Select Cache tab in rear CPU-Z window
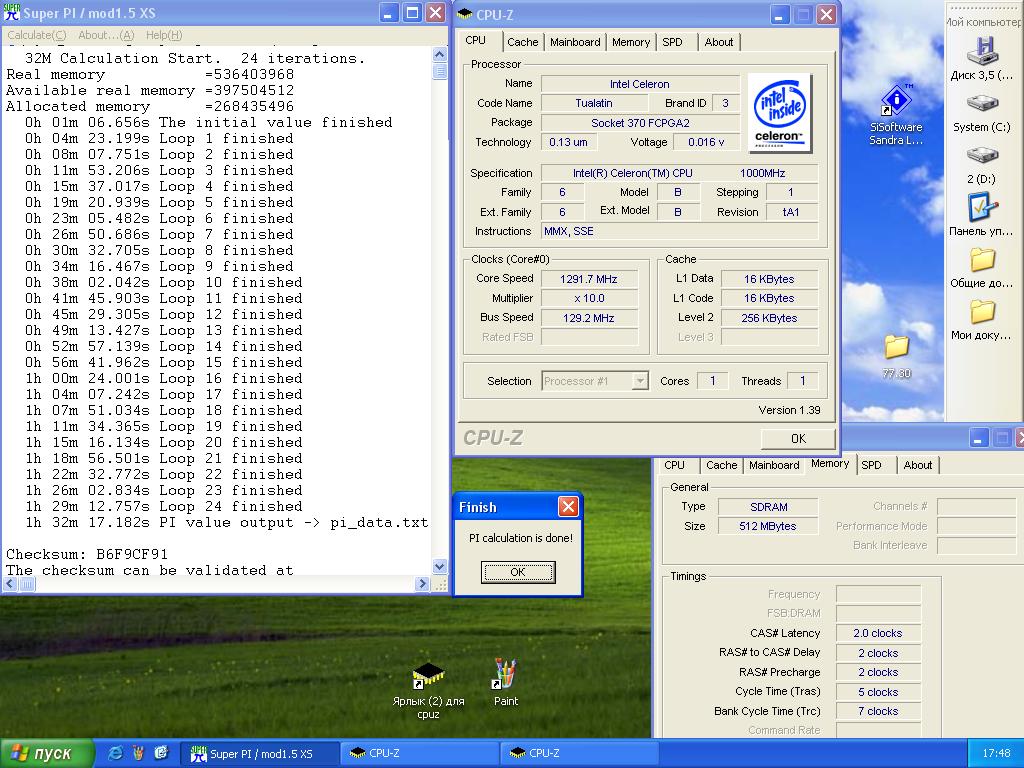This screenshot has width=1024, height=768. click(x=722, y=465)
